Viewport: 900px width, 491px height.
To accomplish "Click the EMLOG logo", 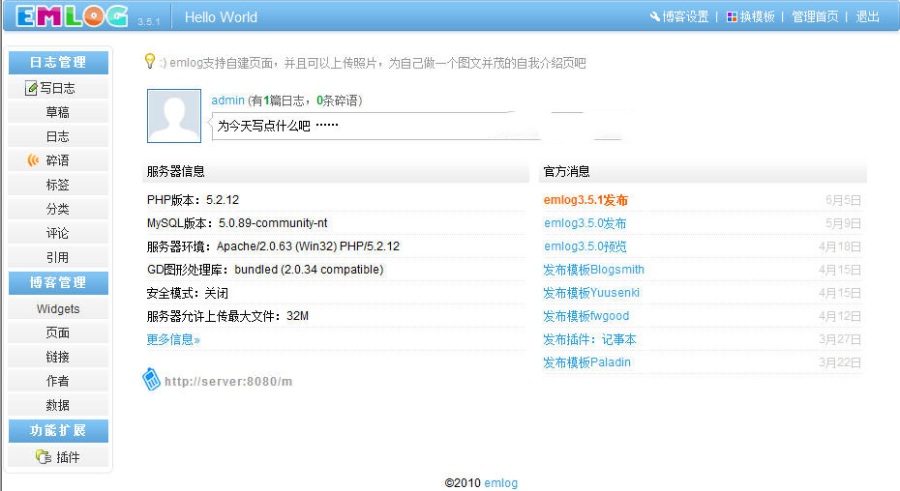I will 72,16.
